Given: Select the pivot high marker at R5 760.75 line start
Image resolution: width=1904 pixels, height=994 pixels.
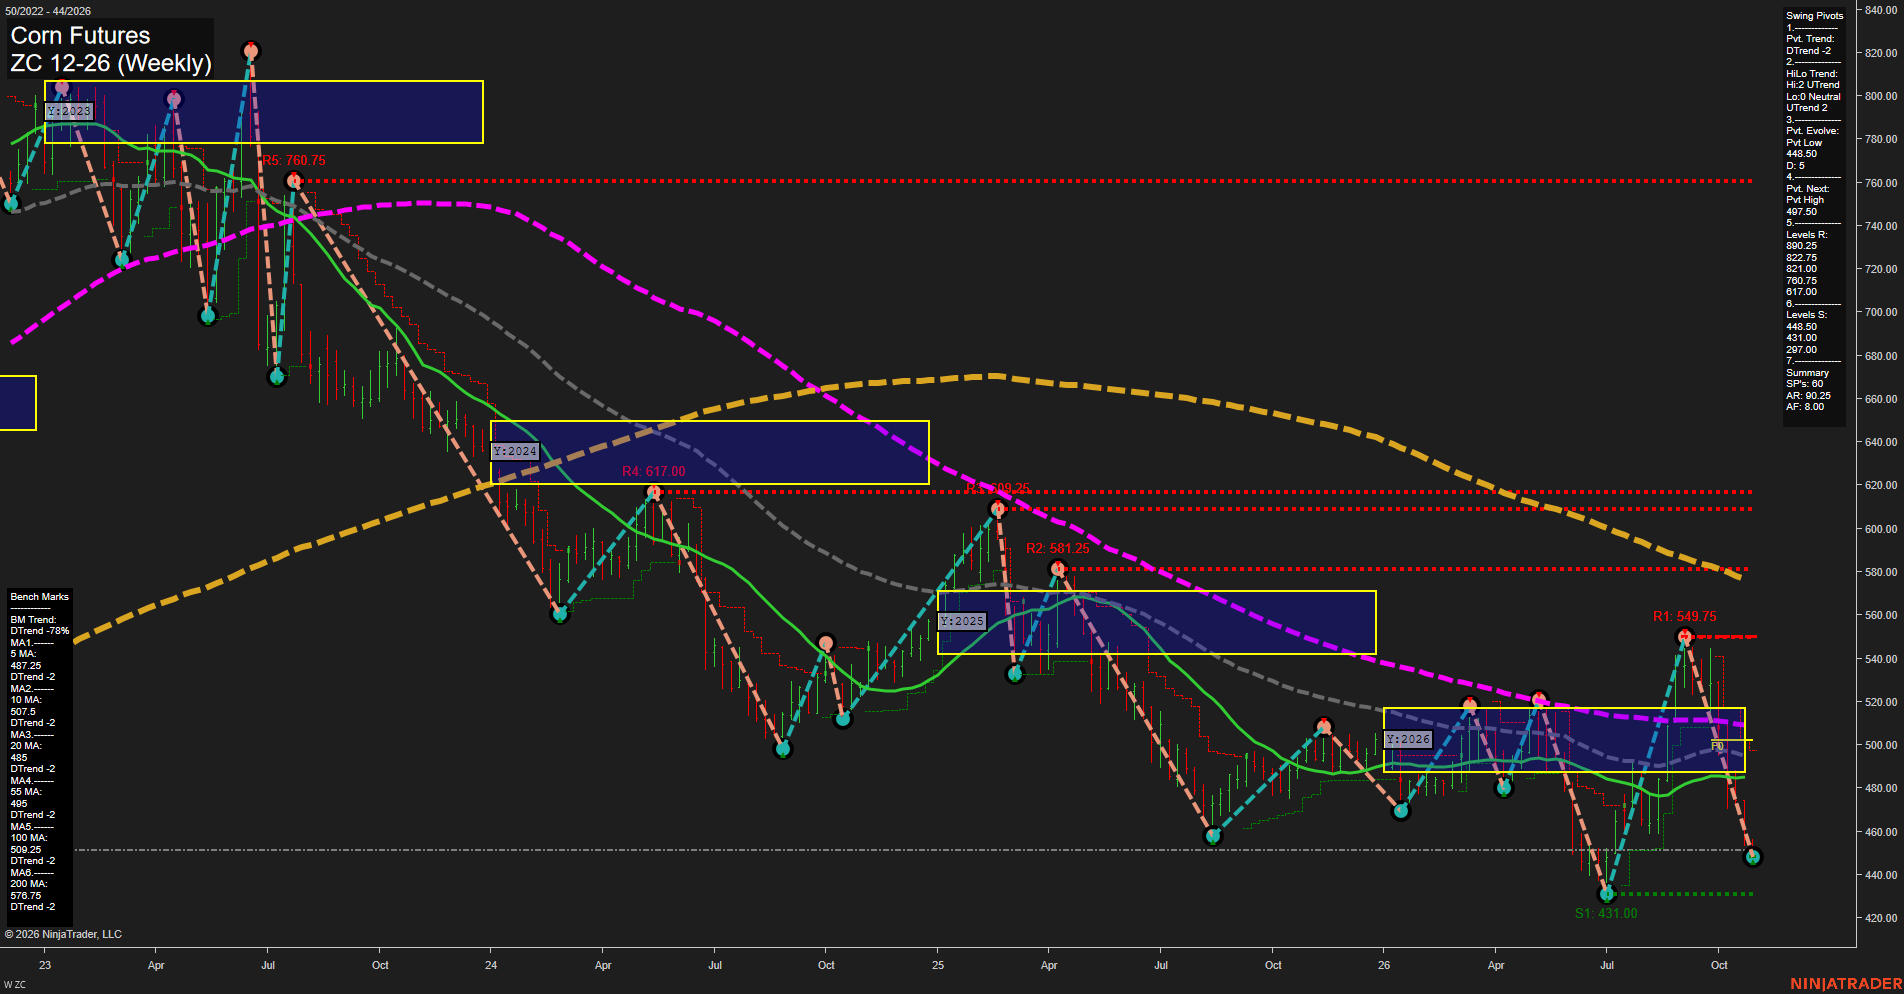Looking at the screenshot, I should tap(293, 181).
